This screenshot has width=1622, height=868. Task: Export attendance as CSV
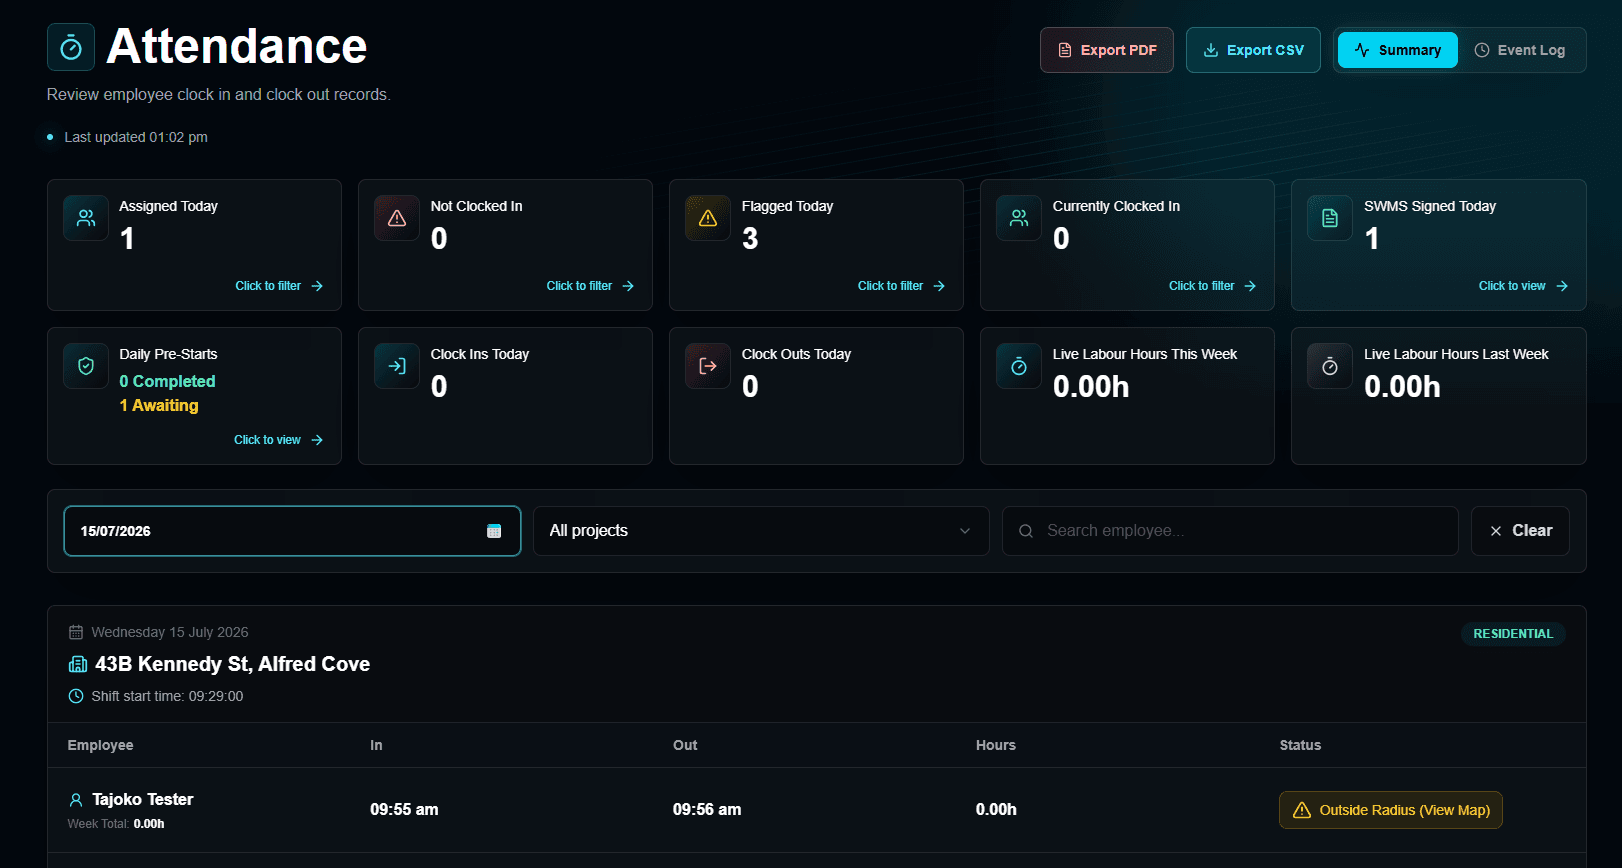(x=1253, y=50)
